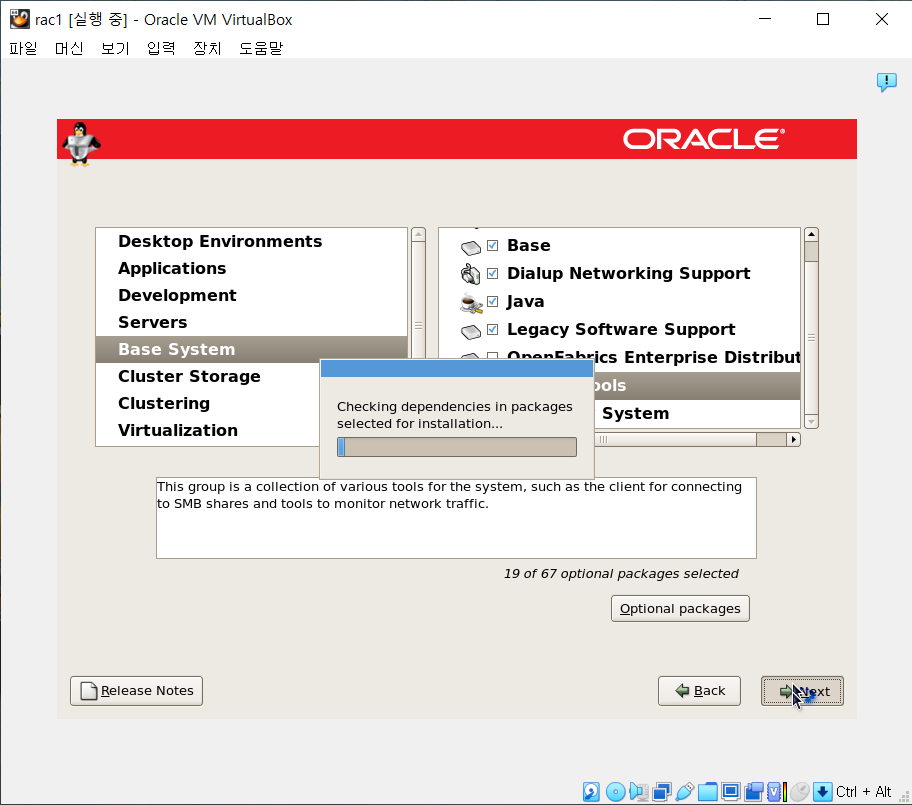Select Applications category
912x805 pixels.
pyautogui.click(x=251, y=268)
